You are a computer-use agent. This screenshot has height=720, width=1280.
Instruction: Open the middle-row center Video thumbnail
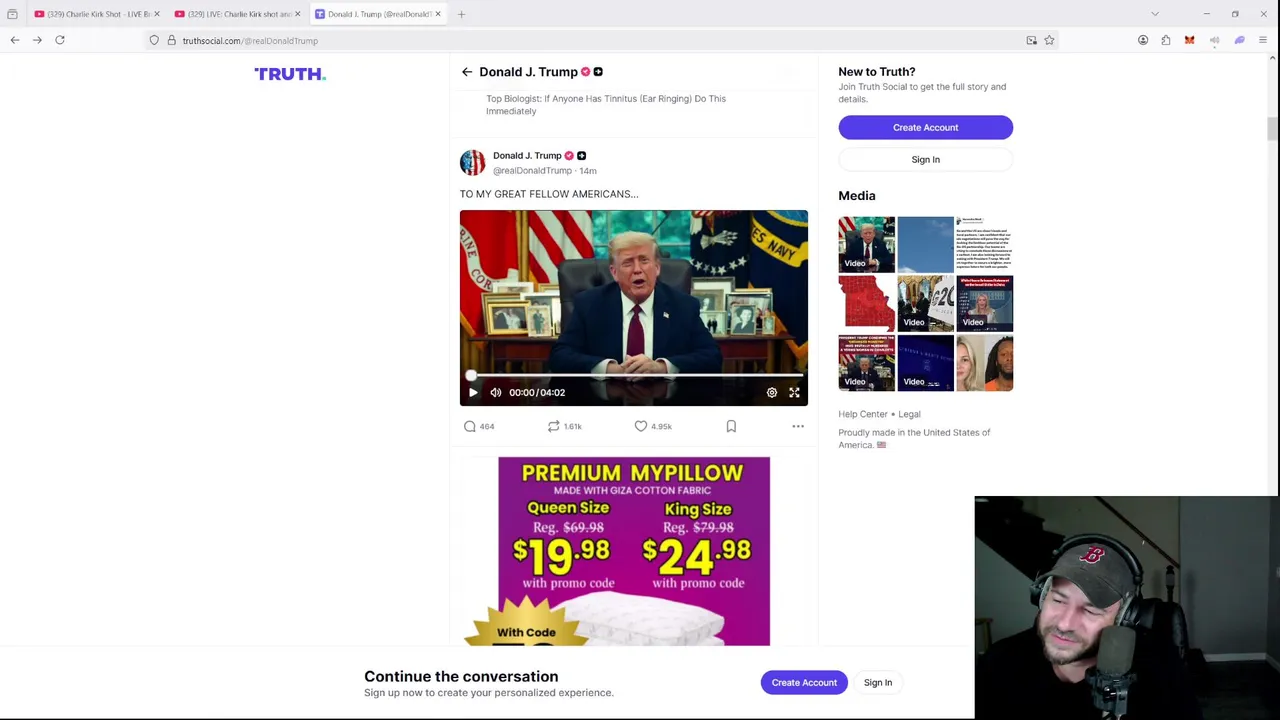[x=926, y=303]
